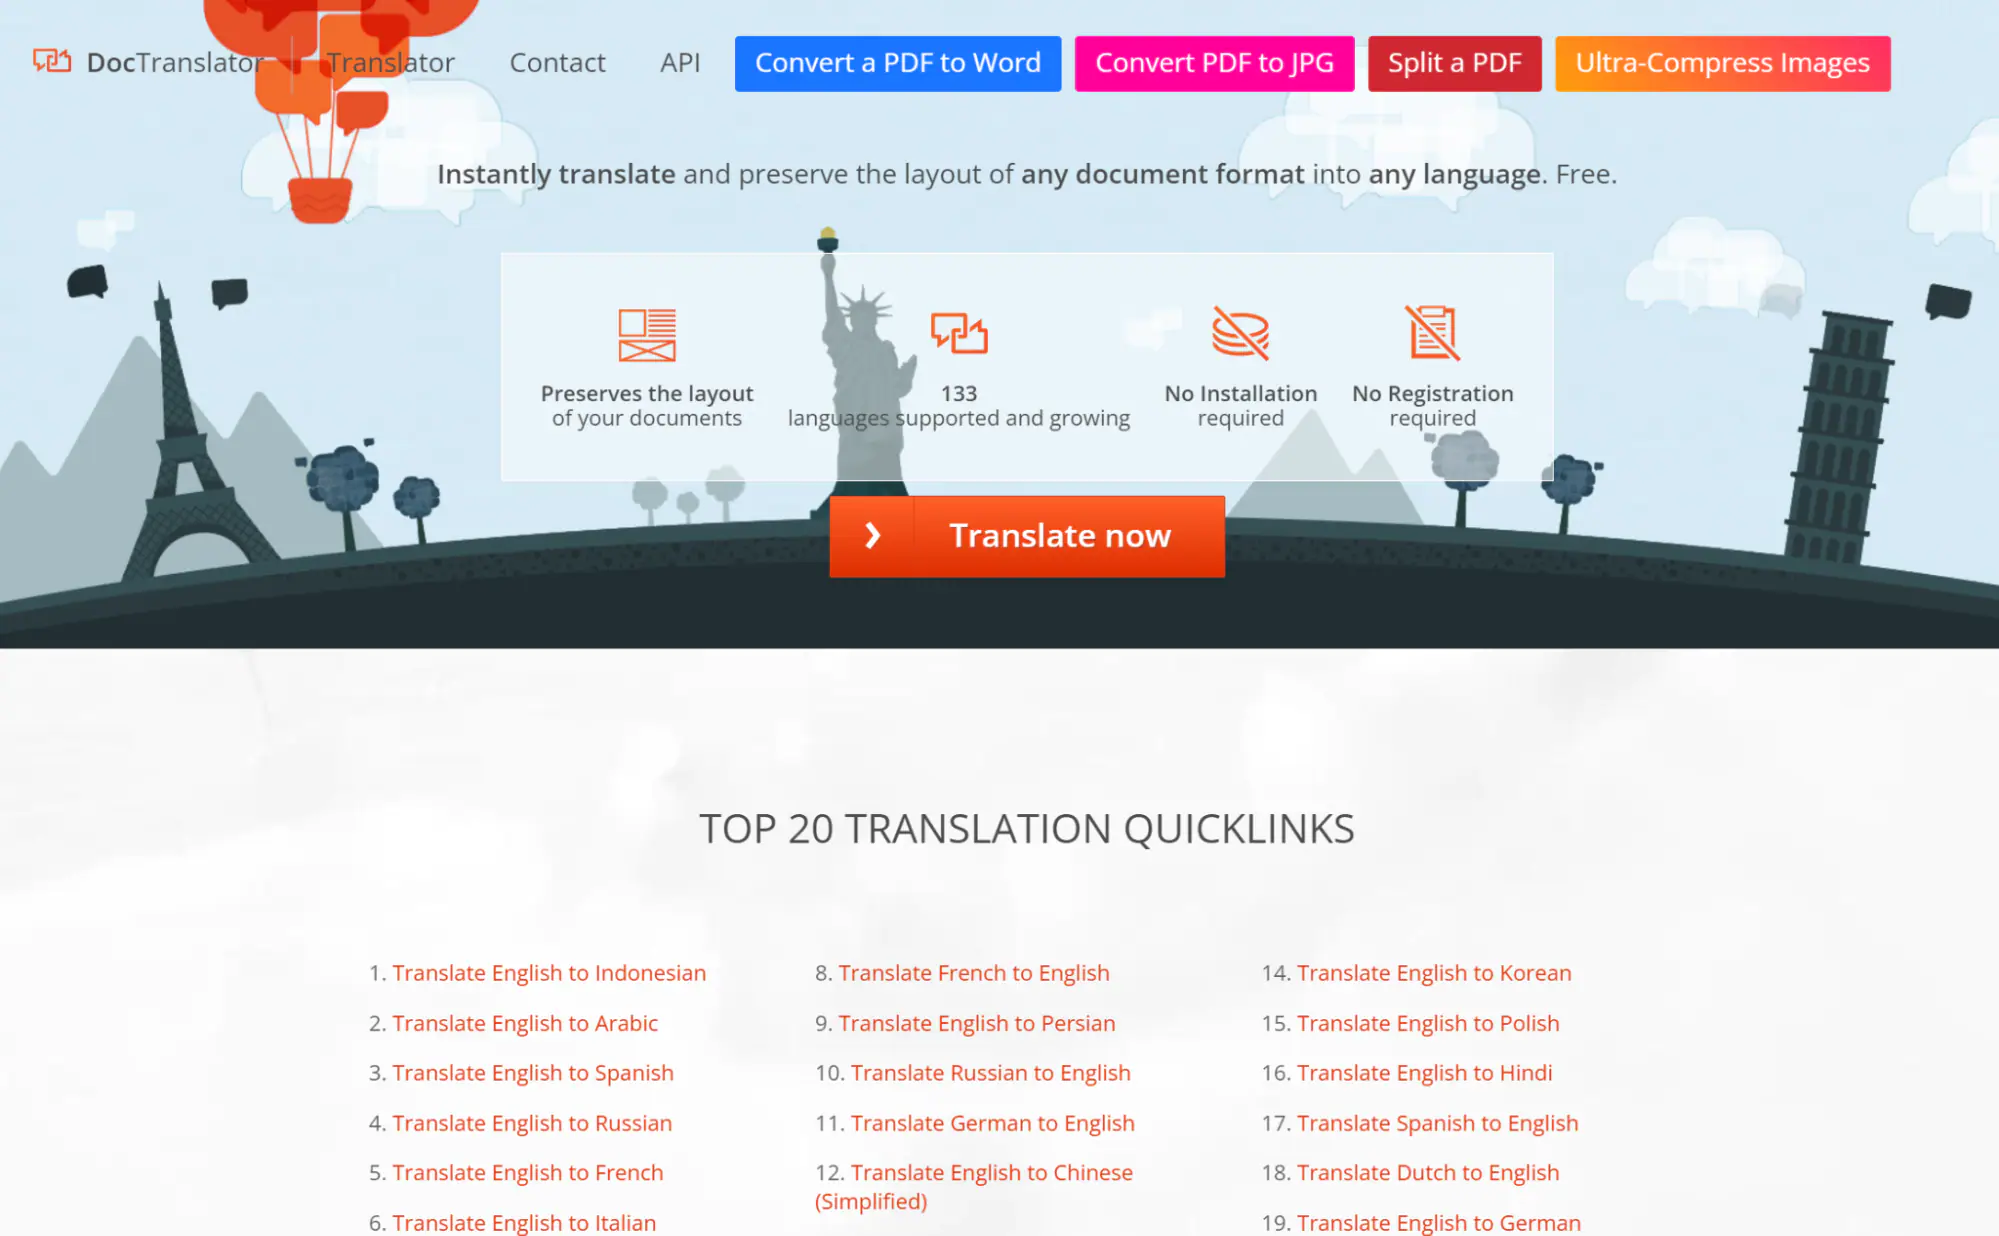
Task: Open the Contact menu item
Action: (x=557, y=61)
